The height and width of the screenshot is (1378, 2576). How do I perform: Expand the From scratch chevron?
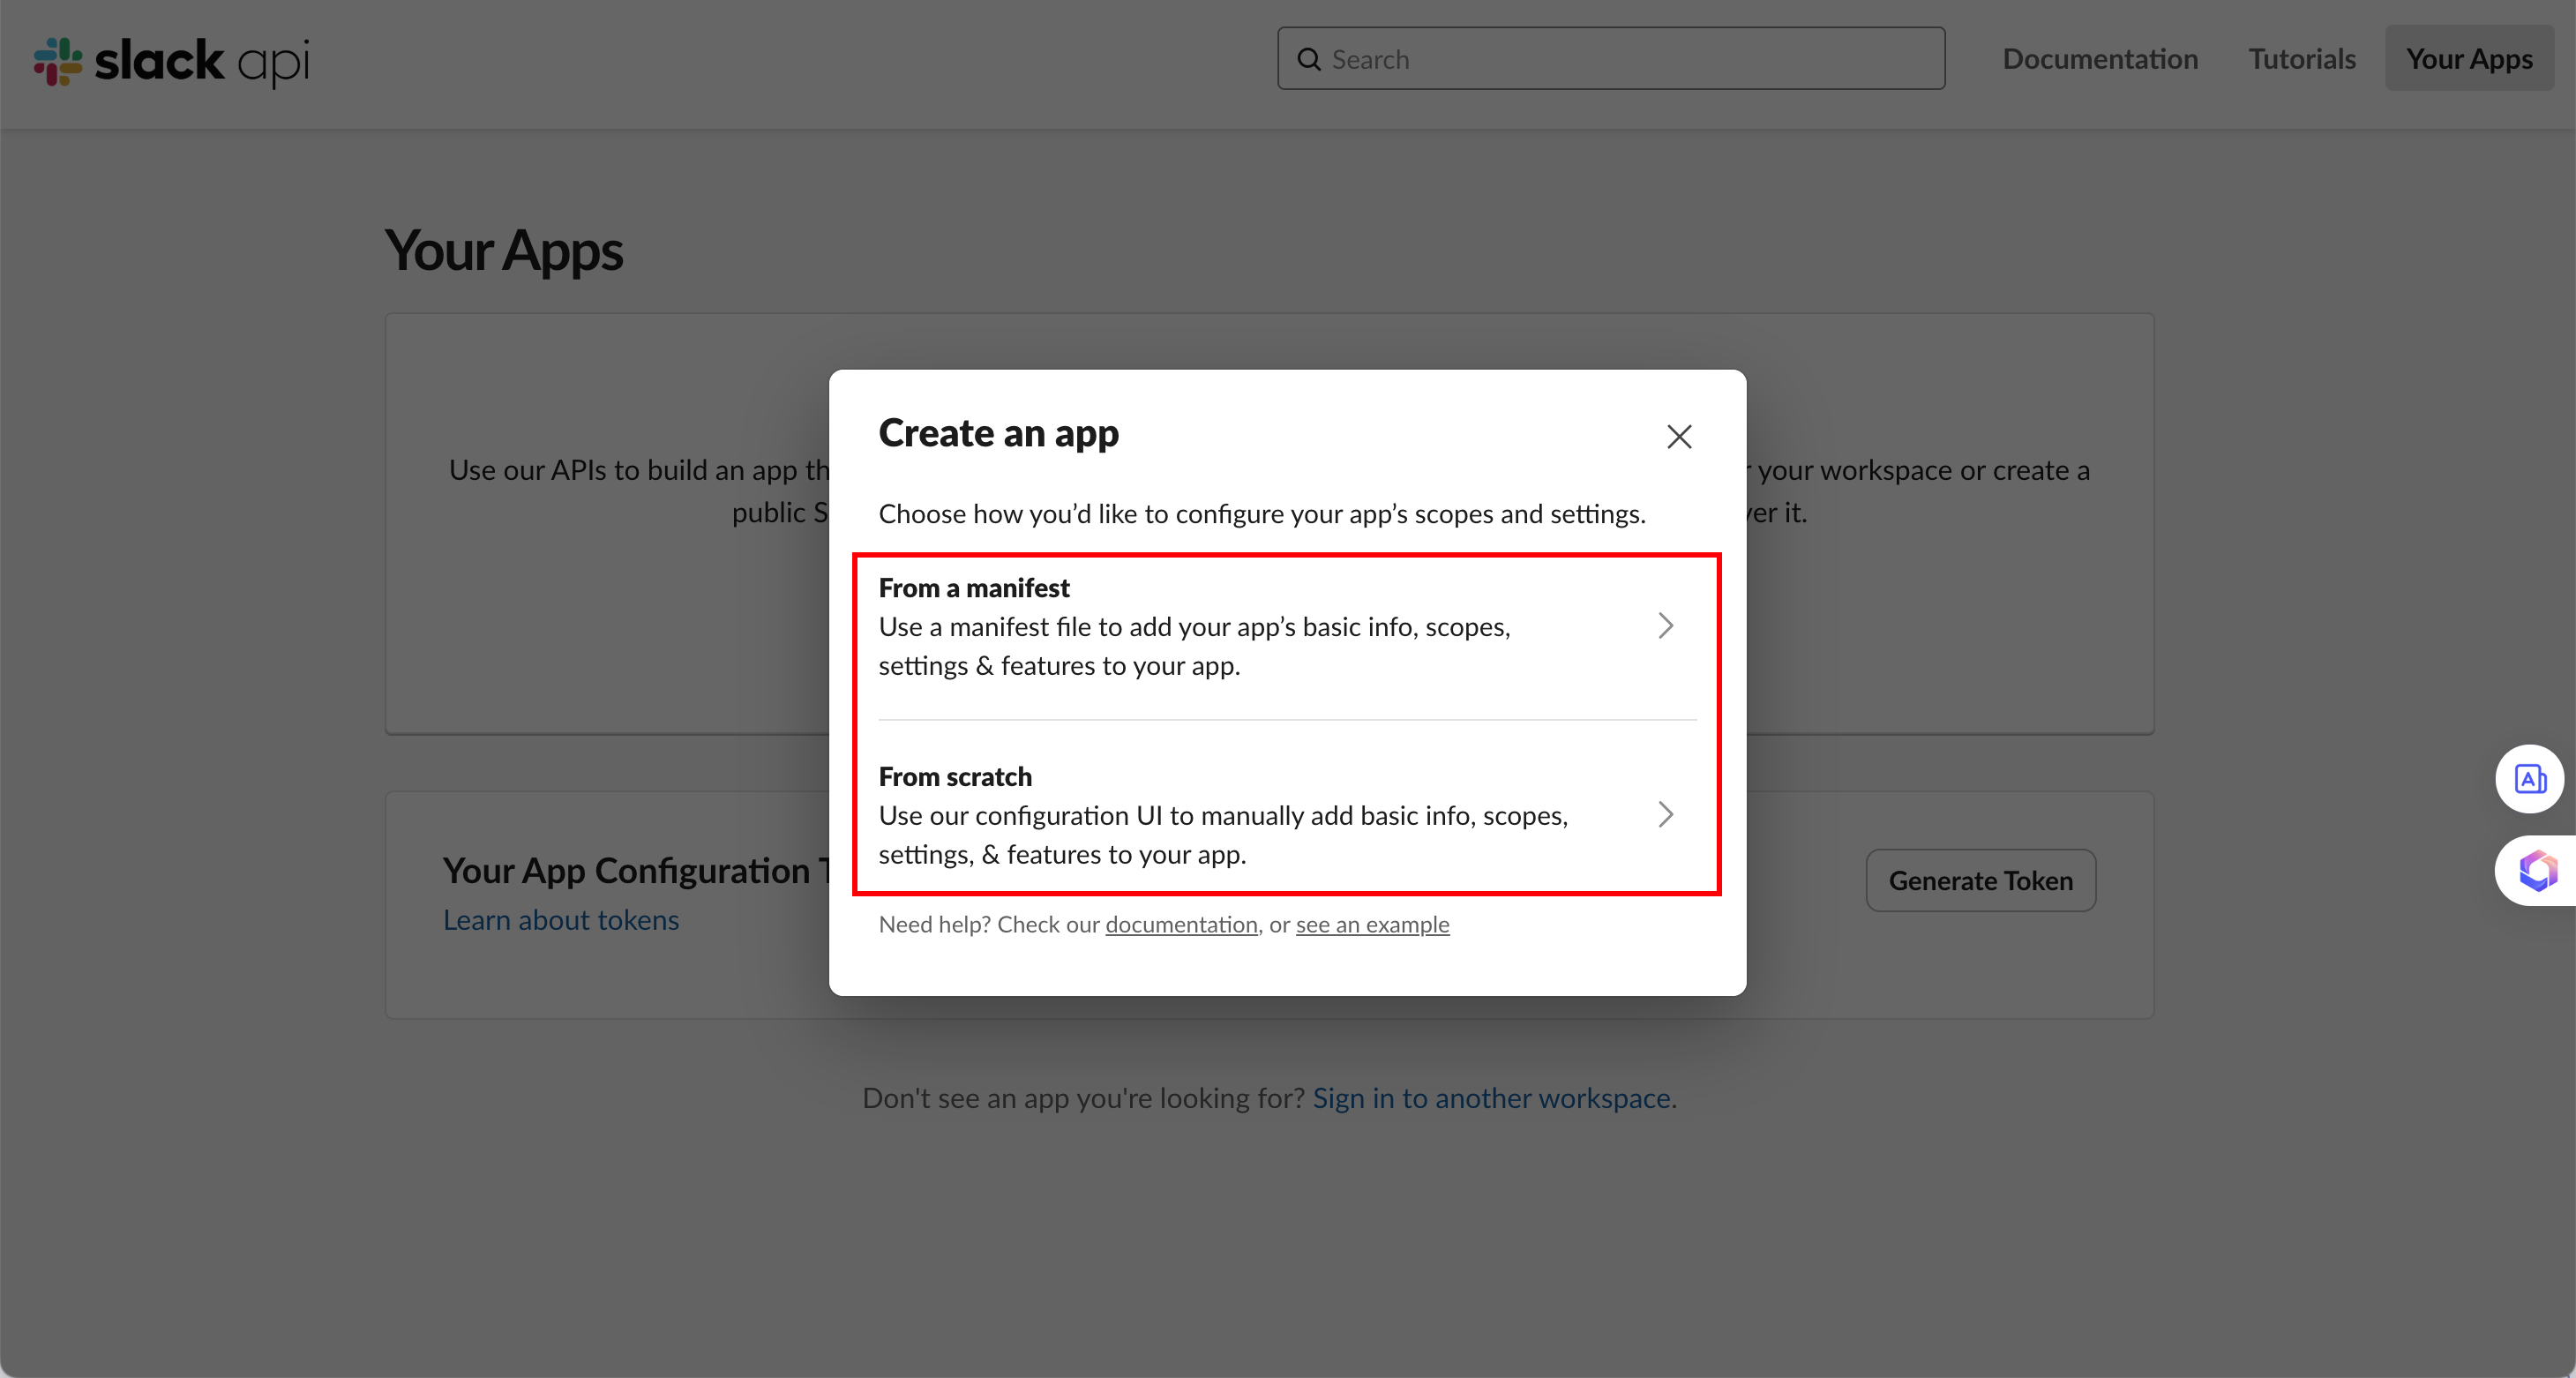point(1666,815)
